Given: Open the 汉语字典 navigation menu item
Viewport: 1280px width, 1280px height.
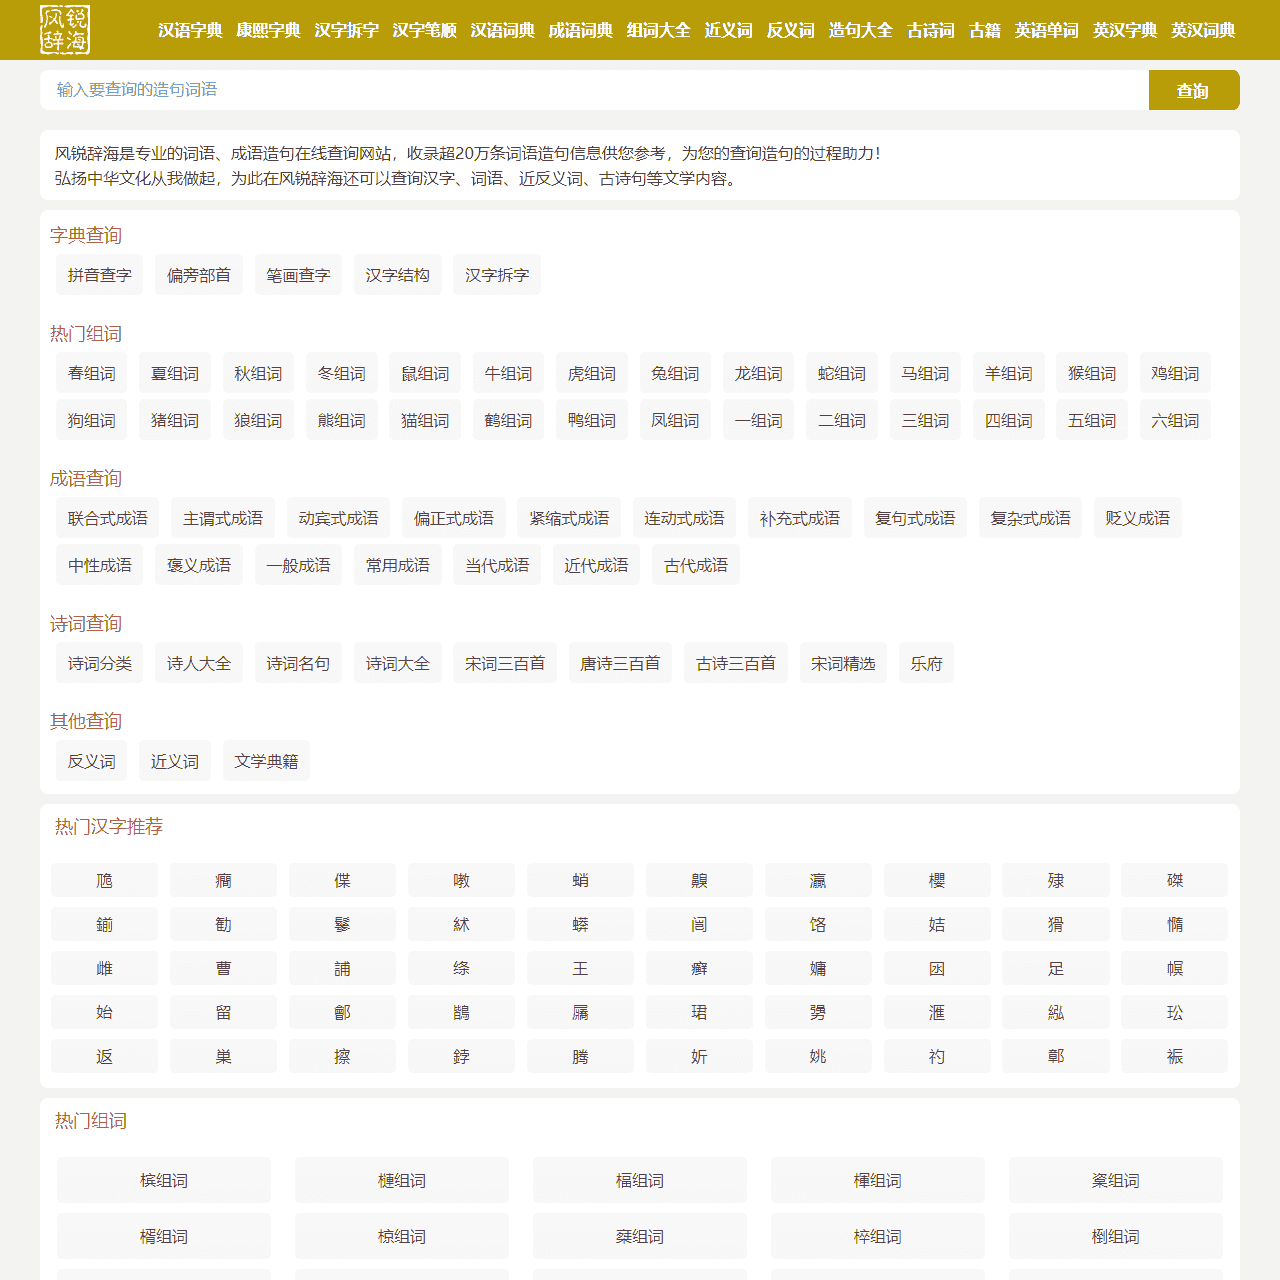Looking at the screenshot, I should (190, 30).
